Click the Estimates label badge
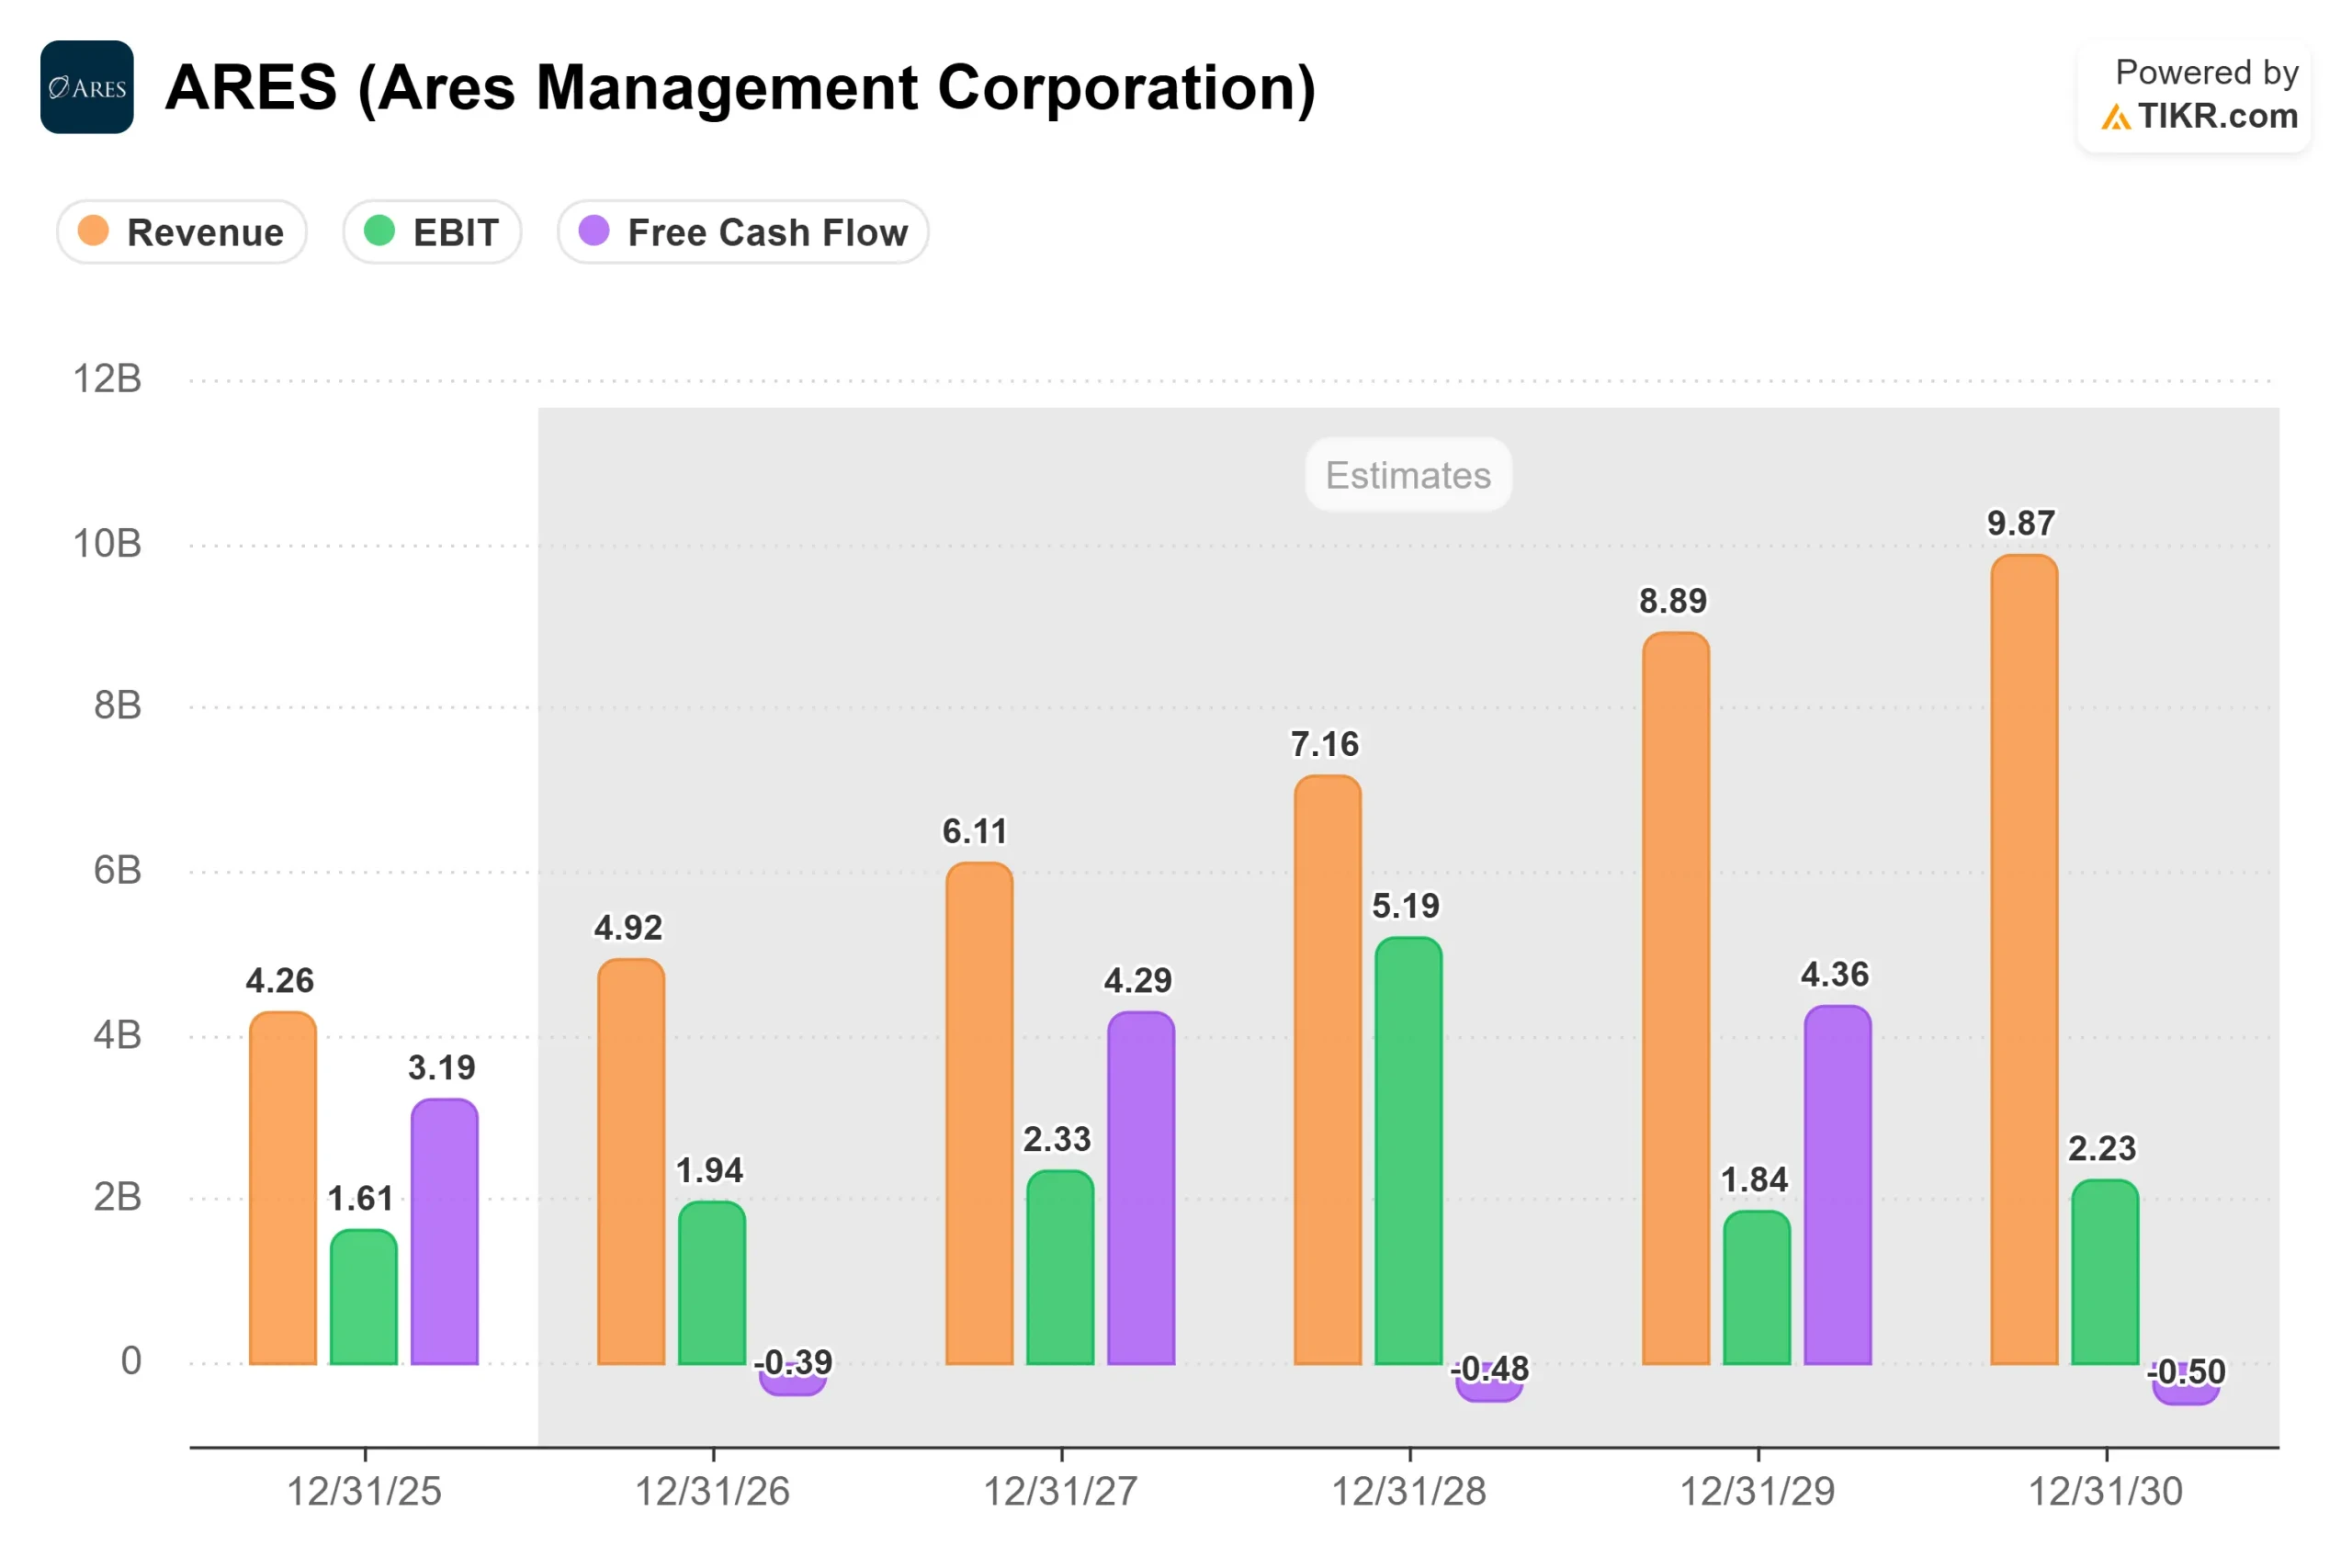 click(1408, 475)
